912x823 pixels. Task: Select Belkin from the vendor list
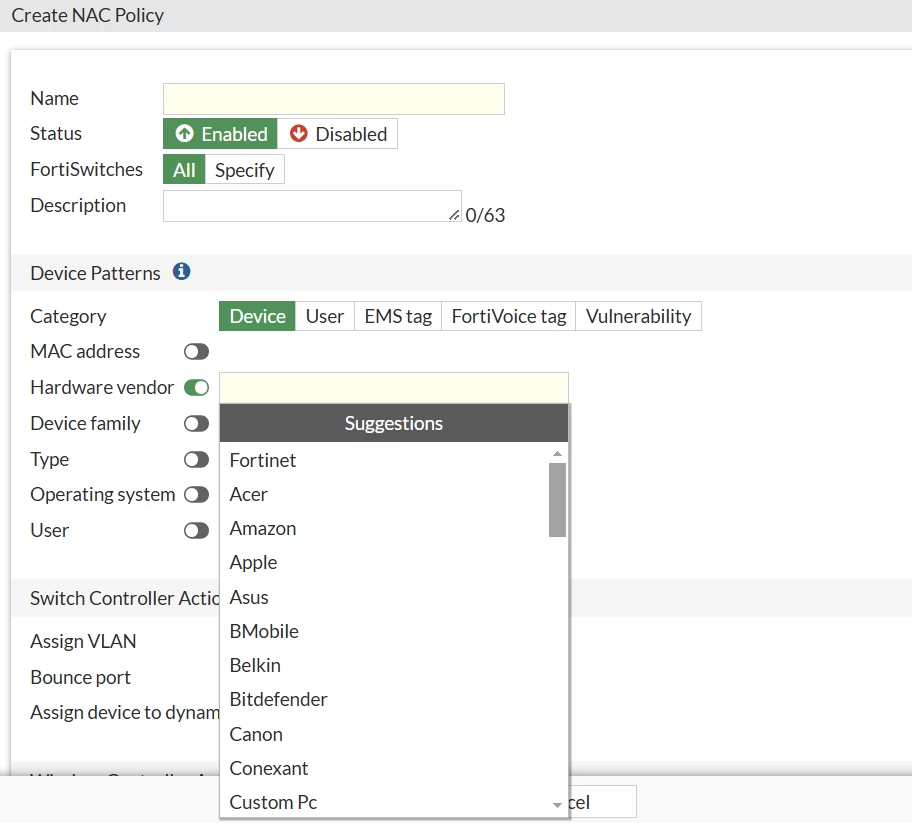(384, 665)
